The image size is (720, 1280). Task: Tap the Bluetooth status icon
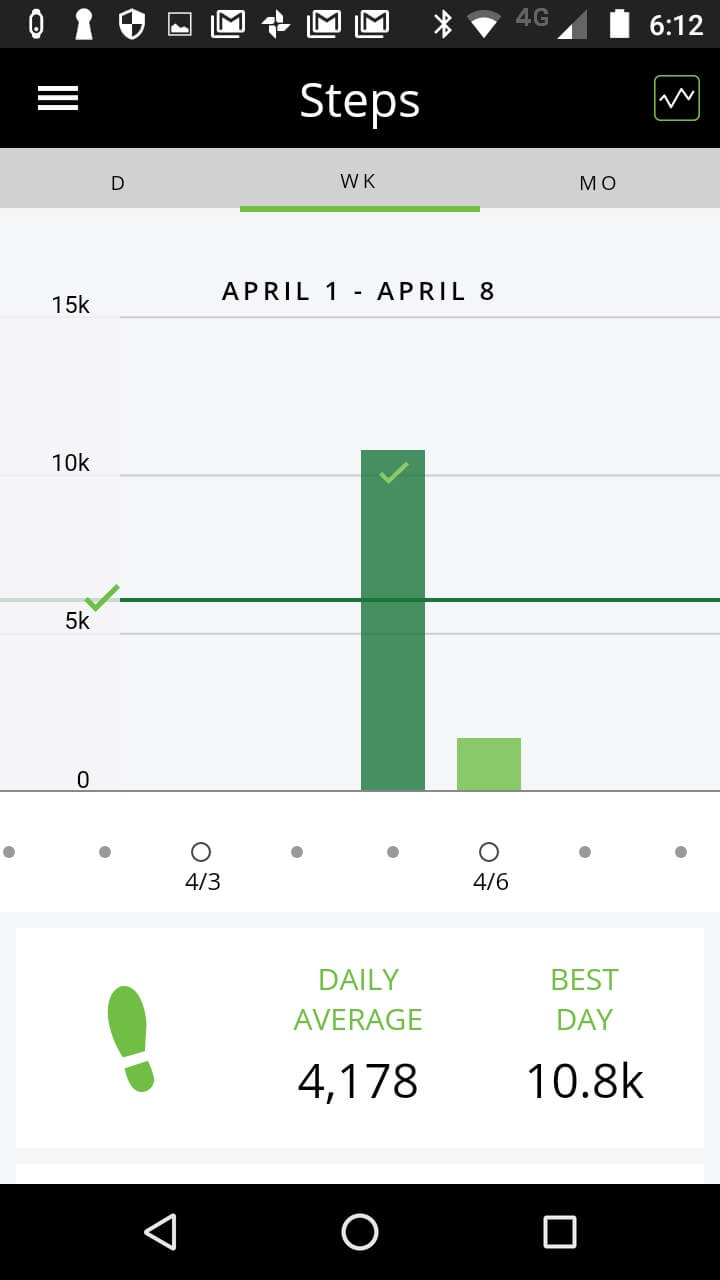coord(442,24)
